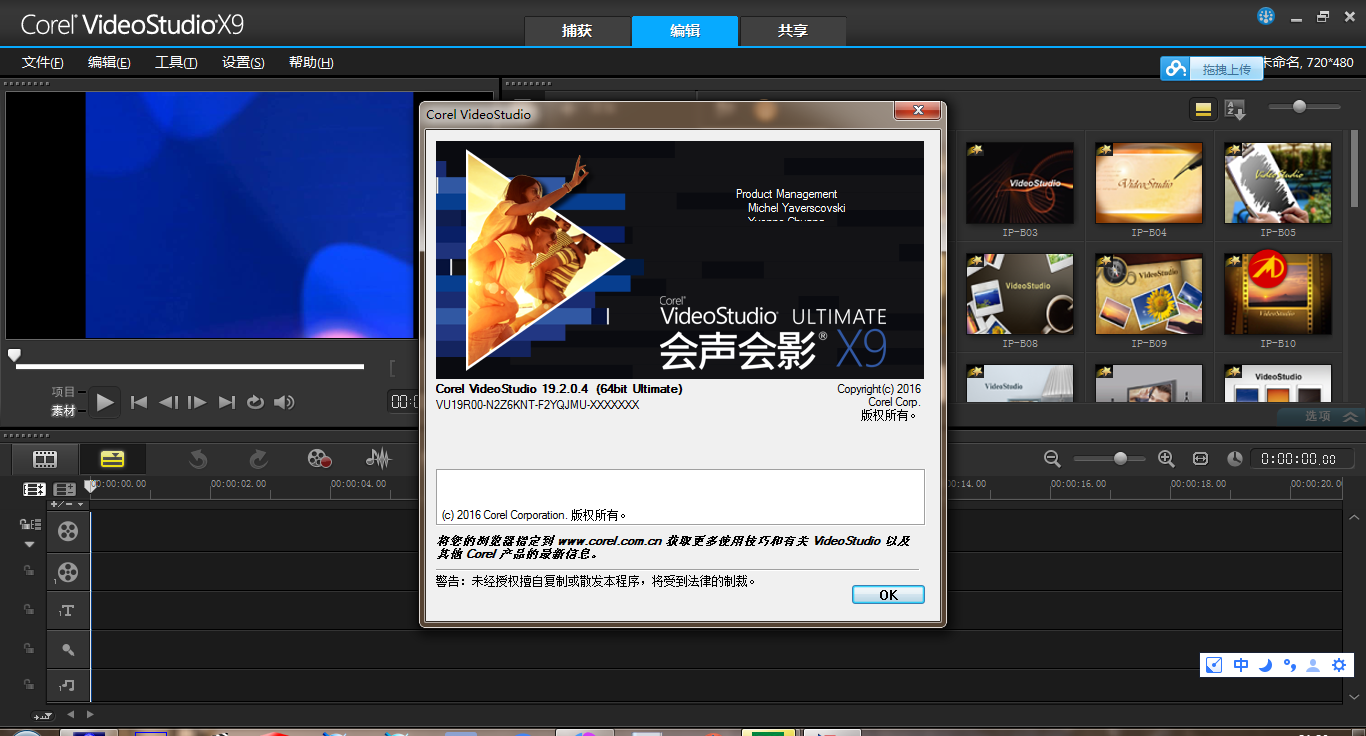The width and height of the screenshot is (1366, 736).
Task: Switch to the 捕获 tab
Action: 577,31
